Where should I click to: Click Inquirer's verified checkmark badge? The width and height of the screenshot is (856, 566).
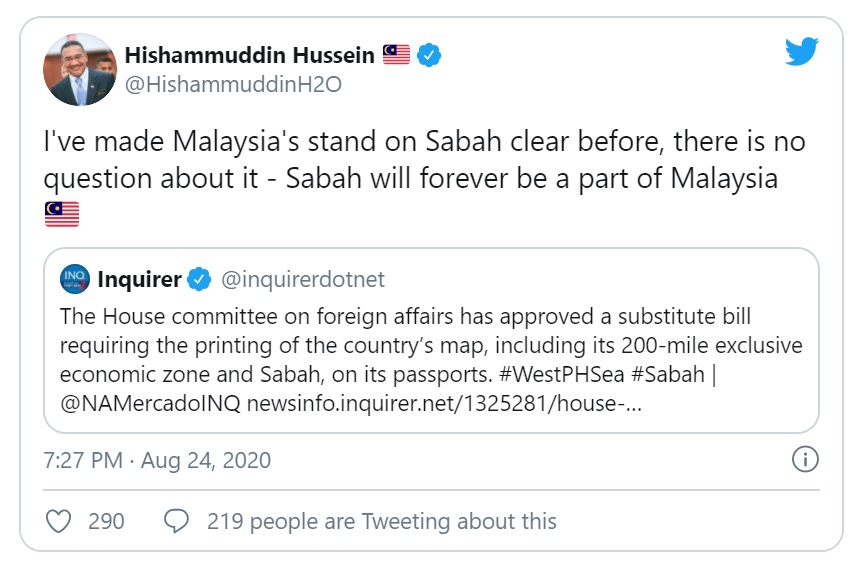point(200,279)
